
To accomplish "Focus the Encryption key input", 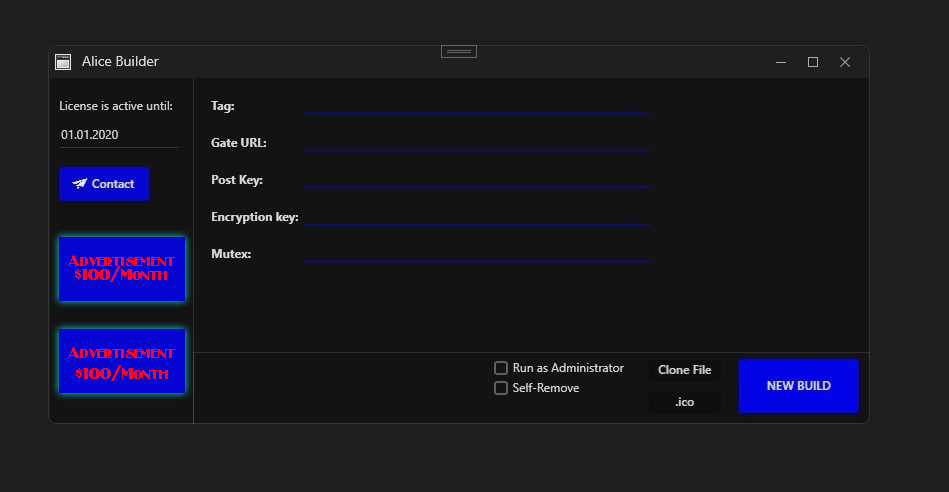I will click(477, 215).
